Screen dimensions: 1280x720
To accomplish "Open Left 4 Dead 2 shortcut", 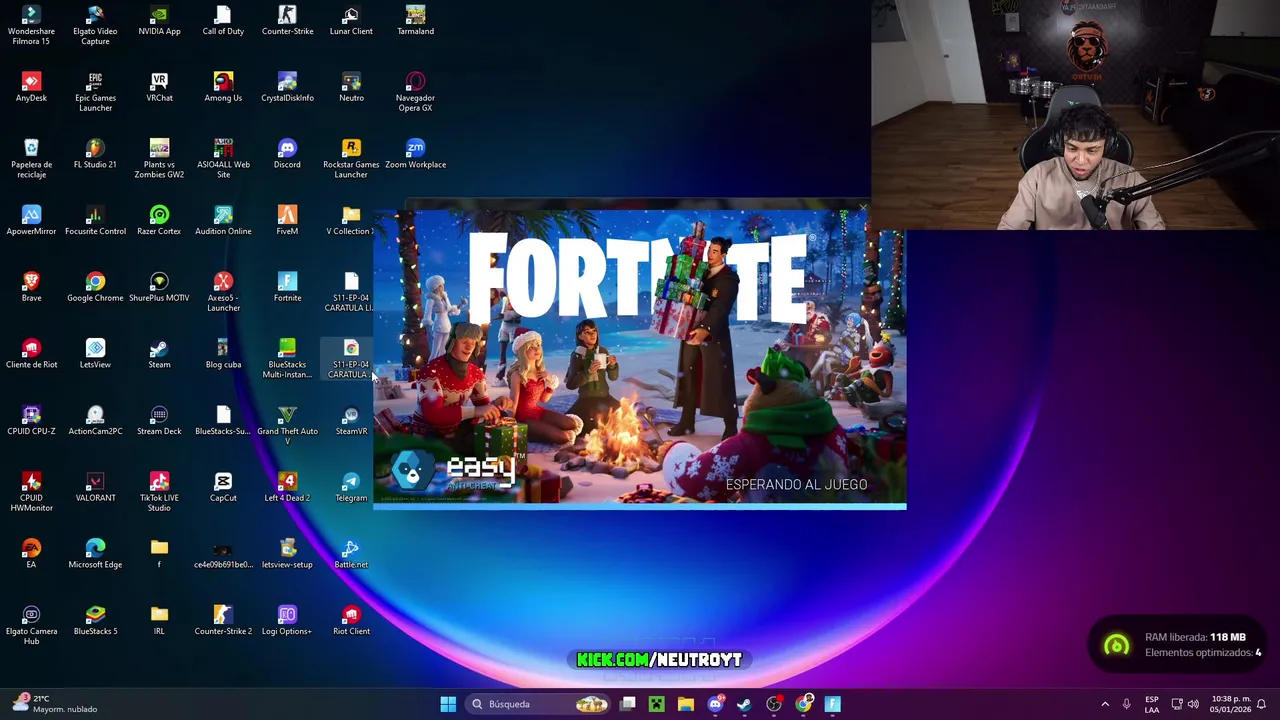I will click(x=287, y=487).
